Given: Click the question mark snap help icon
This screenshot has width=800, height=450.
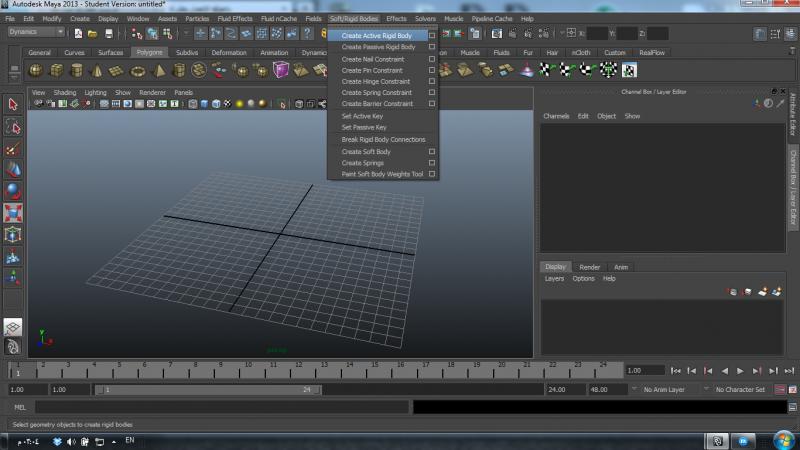Looking at the screenshot, I should click(307, 34).
